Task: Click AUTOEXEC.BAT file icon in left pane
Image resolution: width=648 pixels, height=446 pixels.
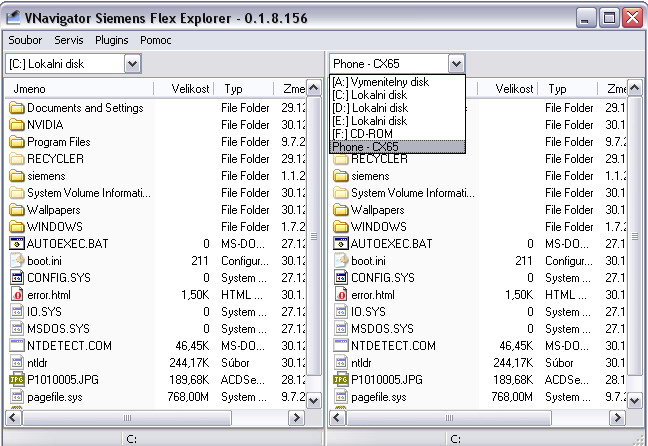Action: coord(17,243)
